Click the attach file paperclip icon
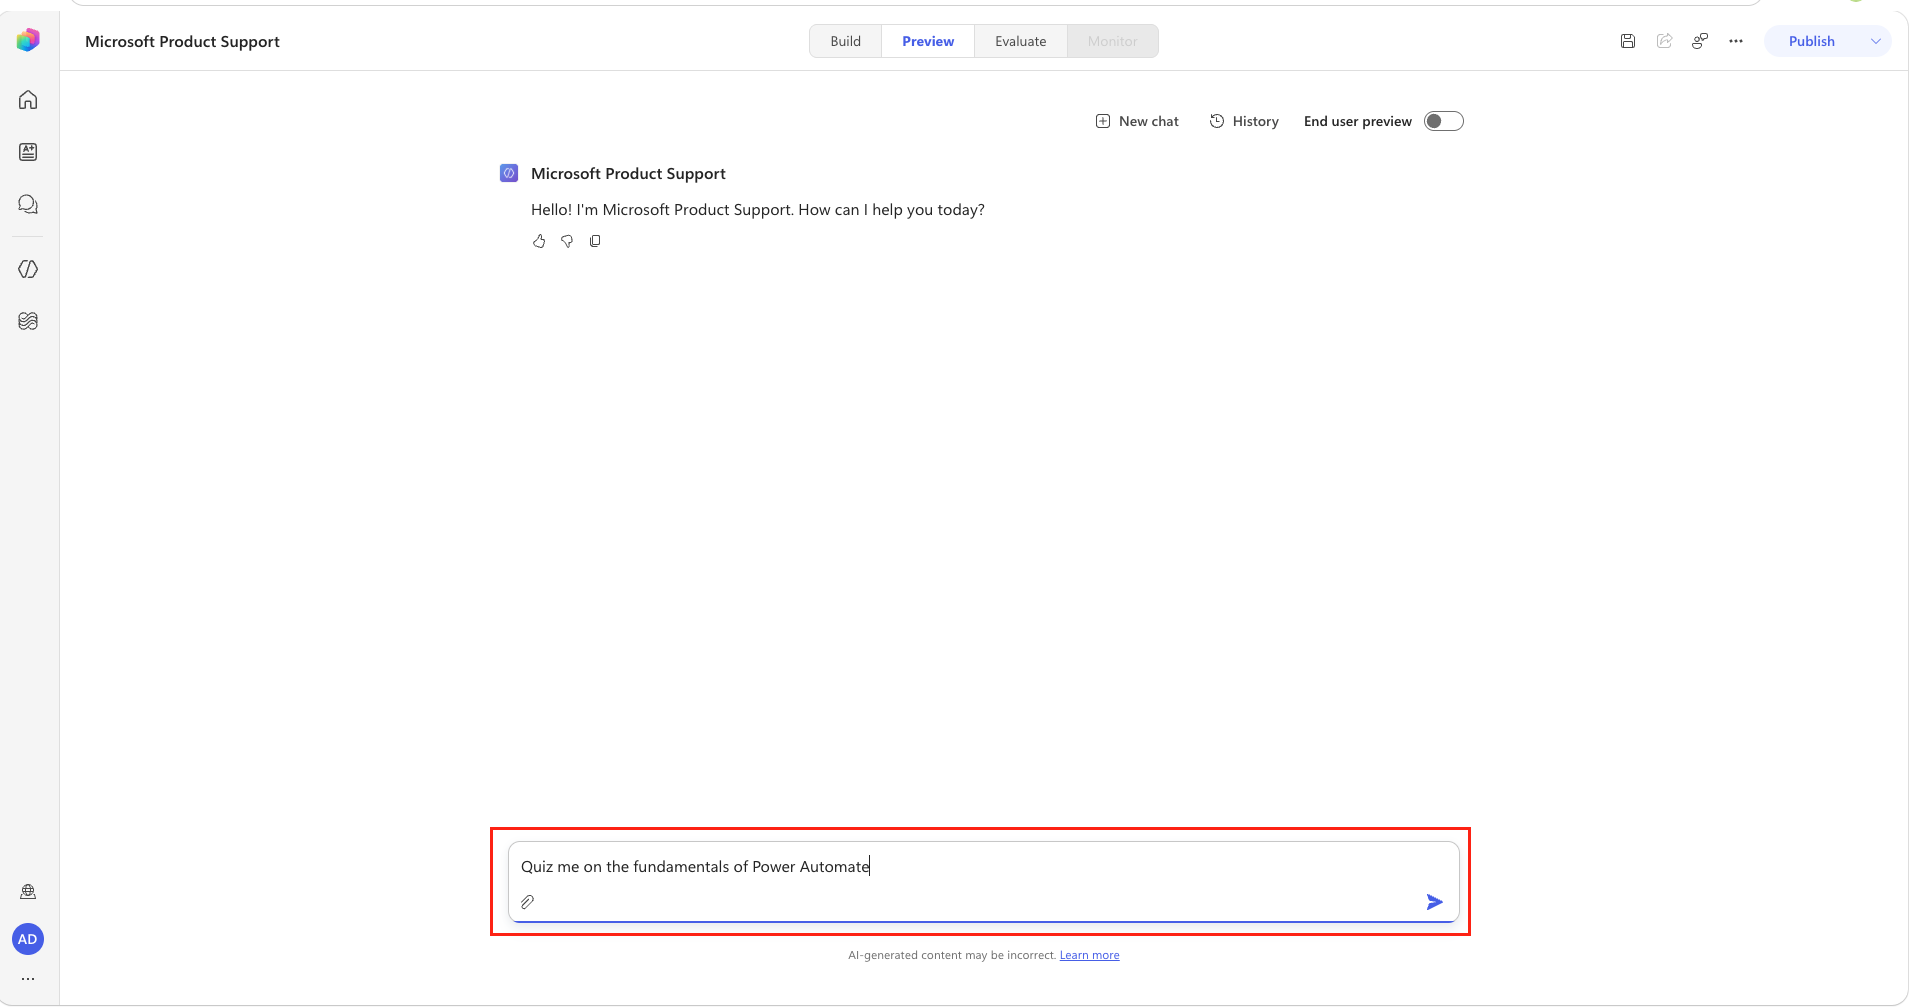The image size is (1912, 1008). 528,902
